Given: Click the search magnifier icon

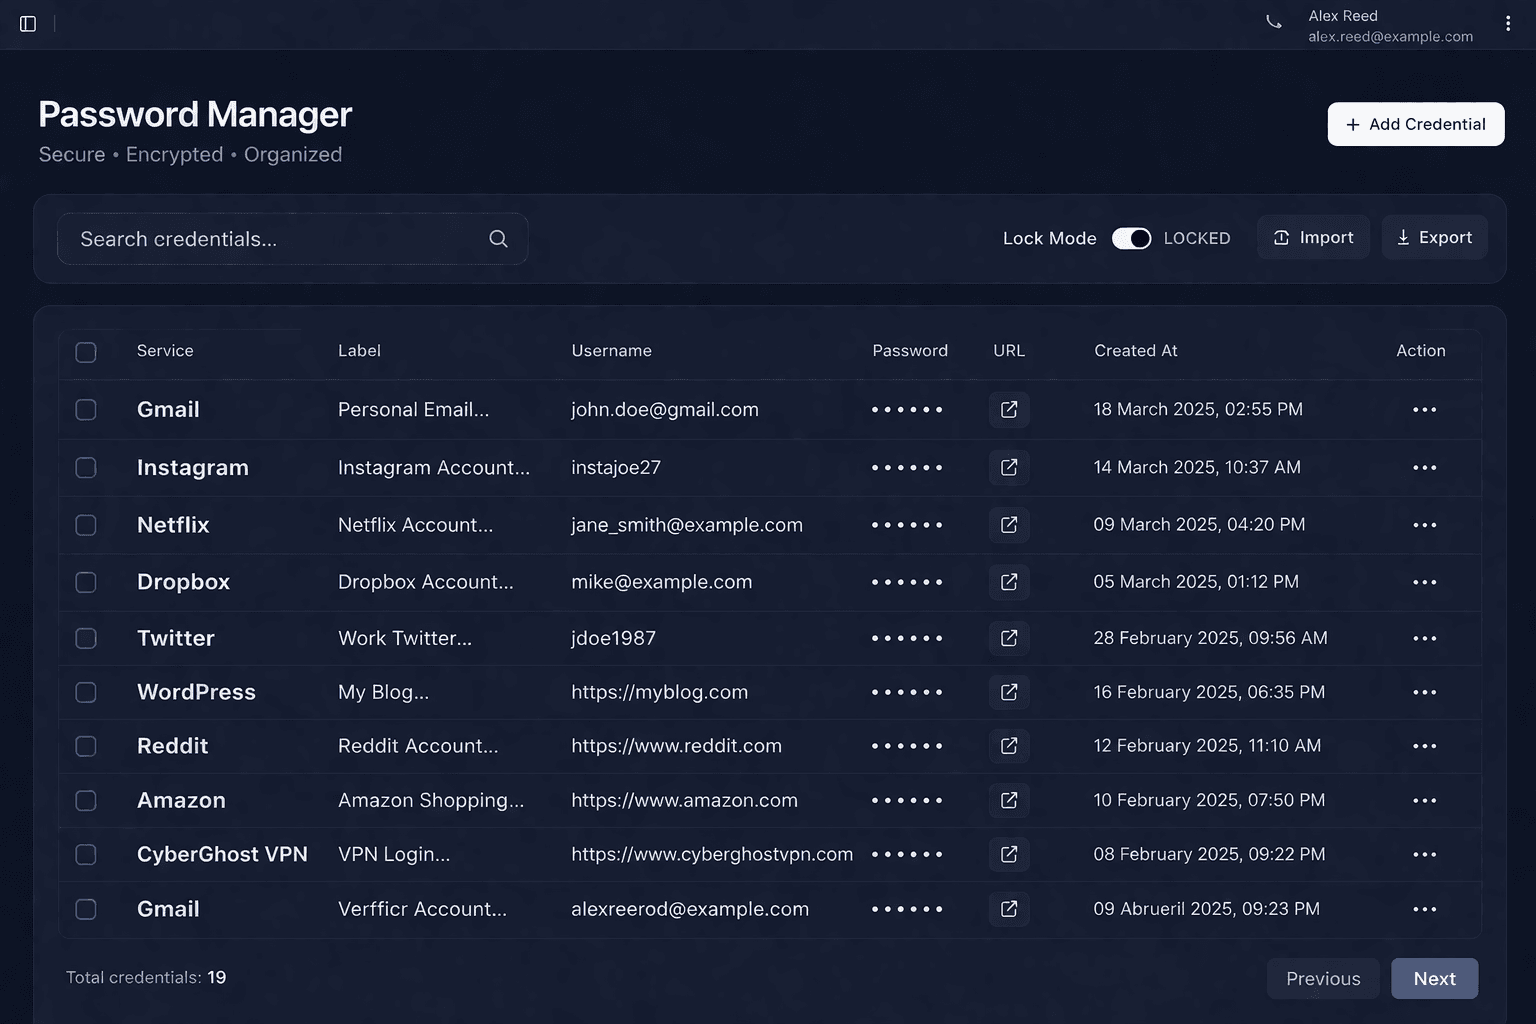Looking at the screenshot, I should [x=498, y=239].
